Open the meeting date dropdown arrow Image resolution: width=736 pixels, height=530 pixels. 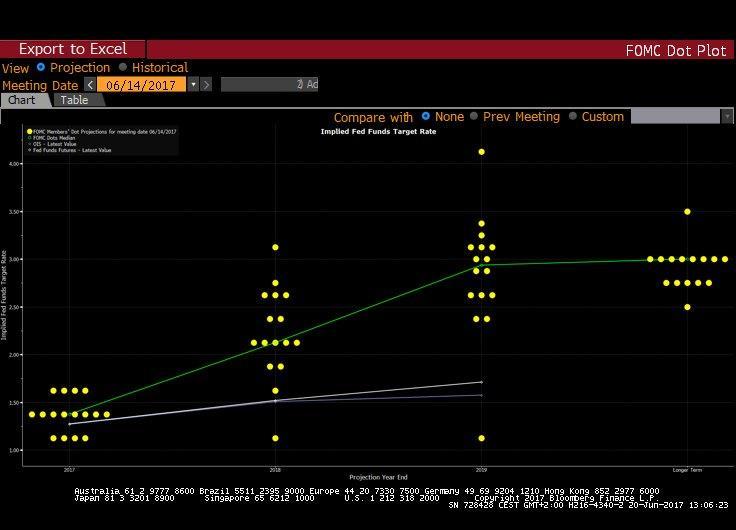[193, 84]
